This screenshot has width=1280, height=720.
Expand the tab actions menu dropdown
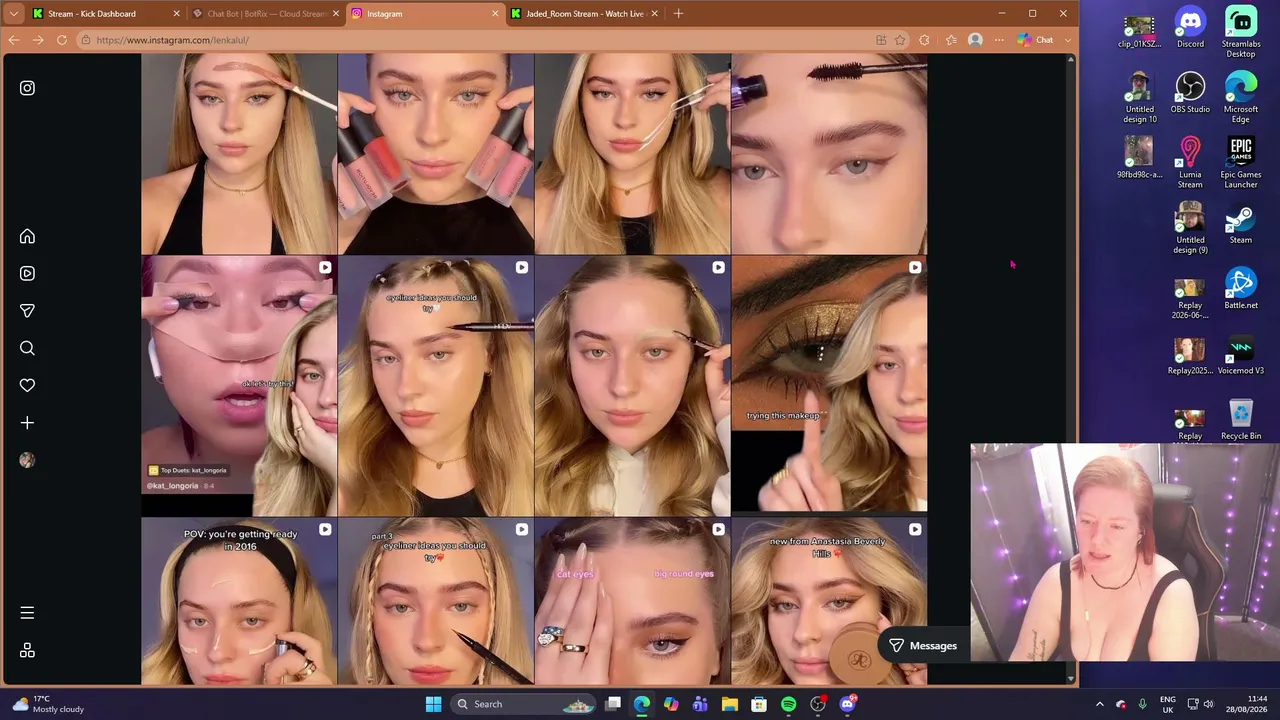pyautogui.click(x=13, y=14)
